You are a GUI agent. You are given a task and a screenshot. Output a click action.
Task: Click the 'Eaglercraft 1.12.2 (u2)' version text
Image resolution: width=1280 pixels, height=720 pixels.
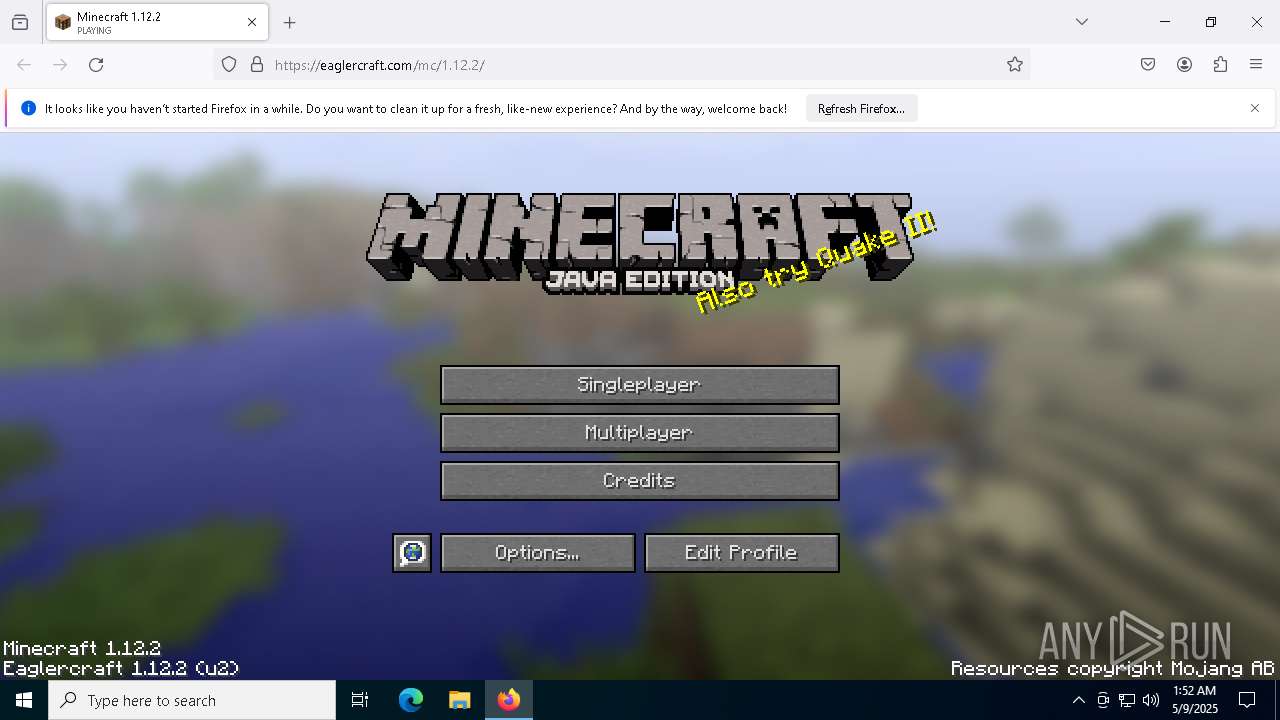click(121, 668)
